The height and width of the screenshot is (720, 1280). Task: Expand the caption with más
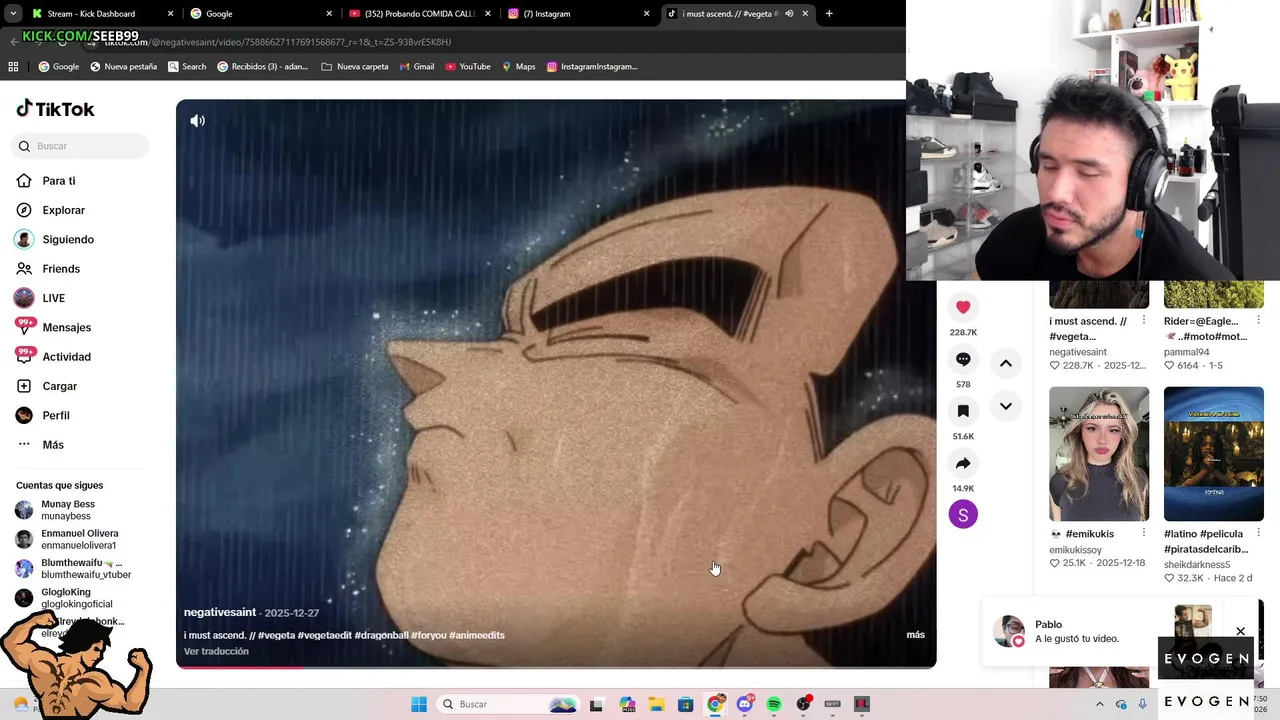pos(915,635)
